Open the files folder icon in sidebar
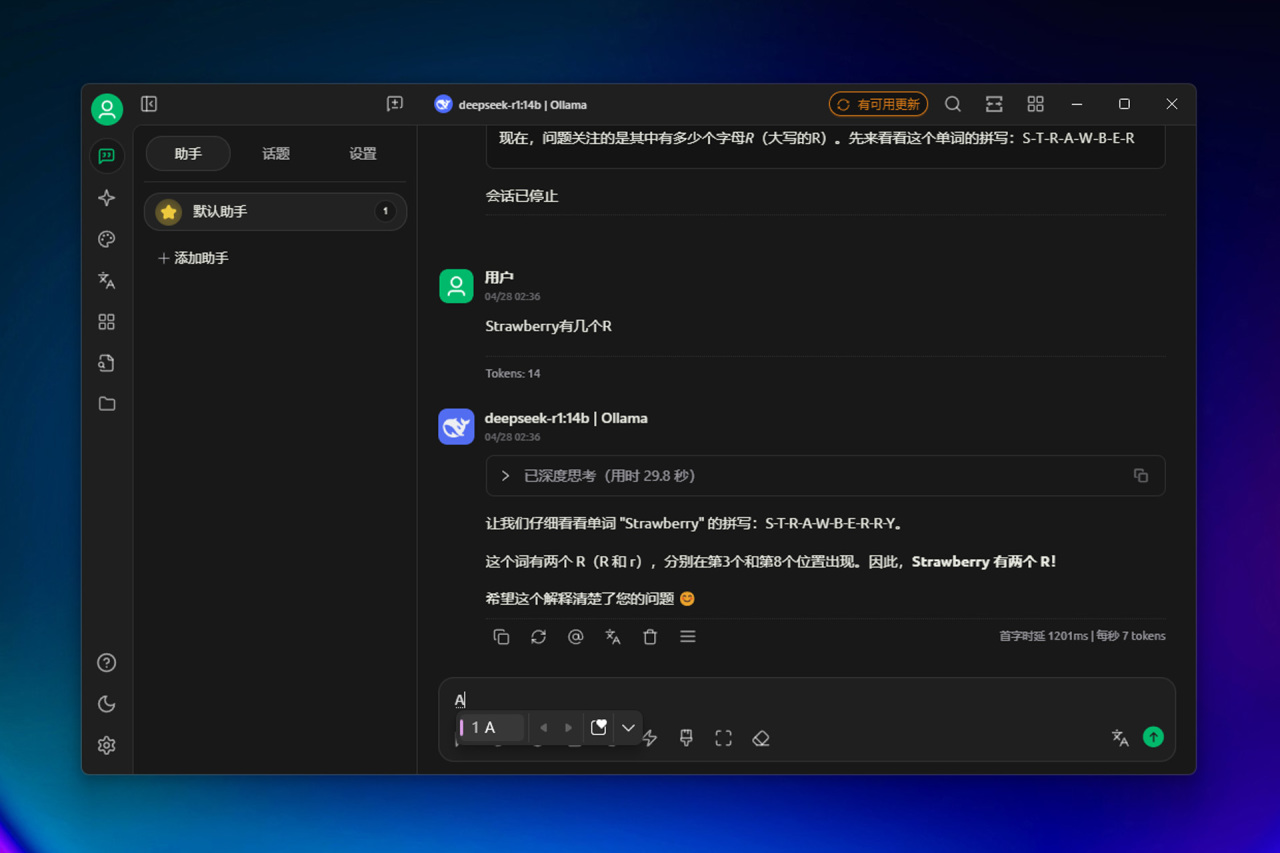This screenshot has width=1280, height=853. (107, 404)
